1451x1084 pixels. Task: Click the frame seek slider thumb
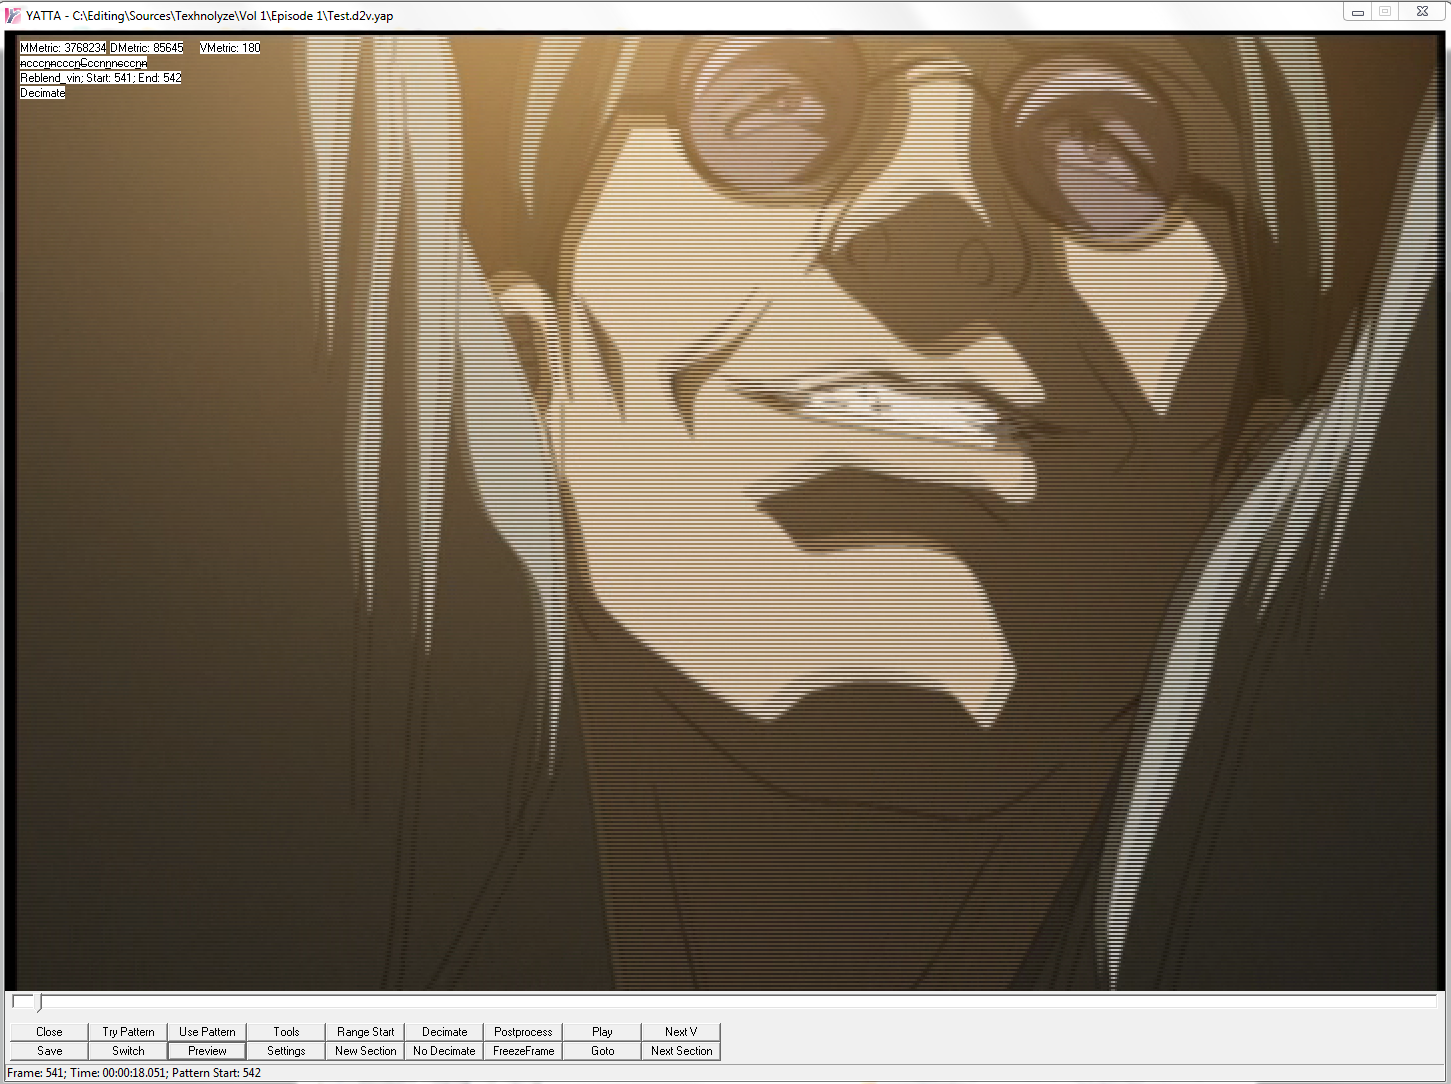coord(40,1002)
